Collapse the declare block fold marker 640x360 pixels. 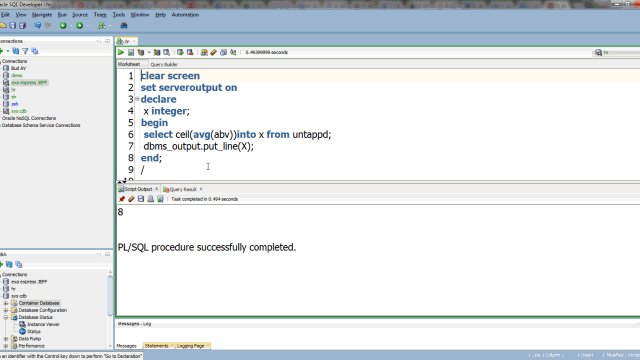137,99
